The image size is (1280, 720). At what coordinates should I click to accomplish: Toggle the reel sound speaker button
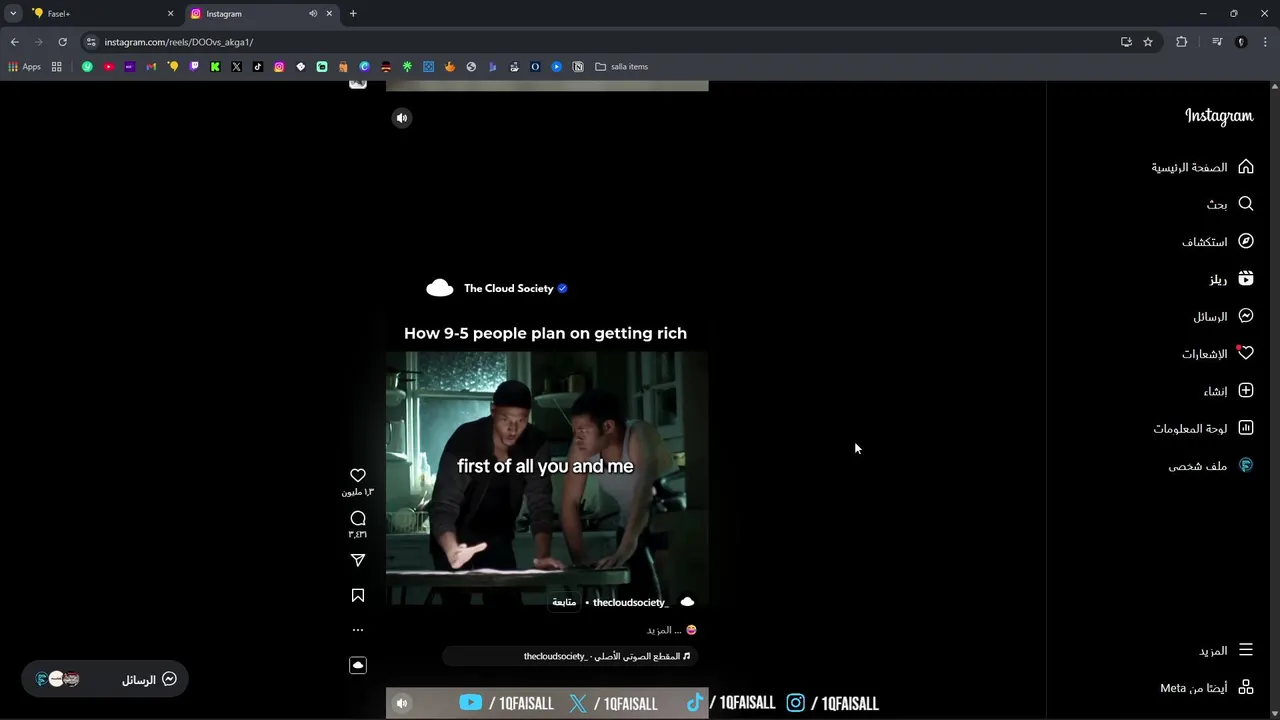coord(402,118)
